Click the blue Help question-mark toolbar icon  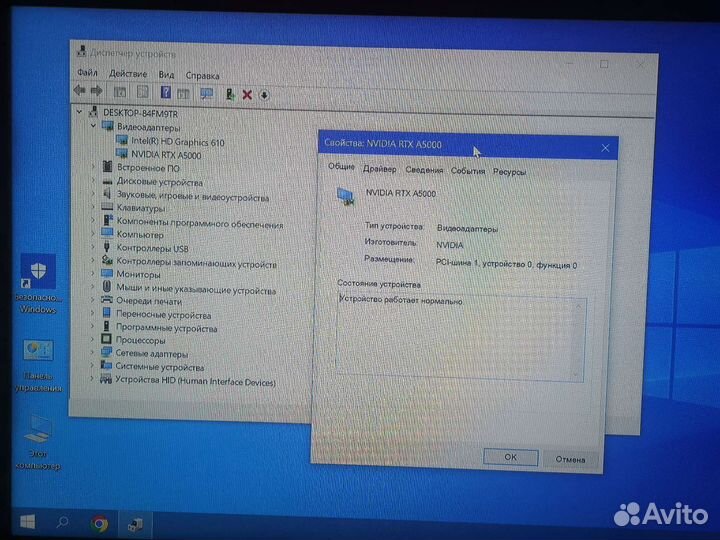(x=166, y=92)
